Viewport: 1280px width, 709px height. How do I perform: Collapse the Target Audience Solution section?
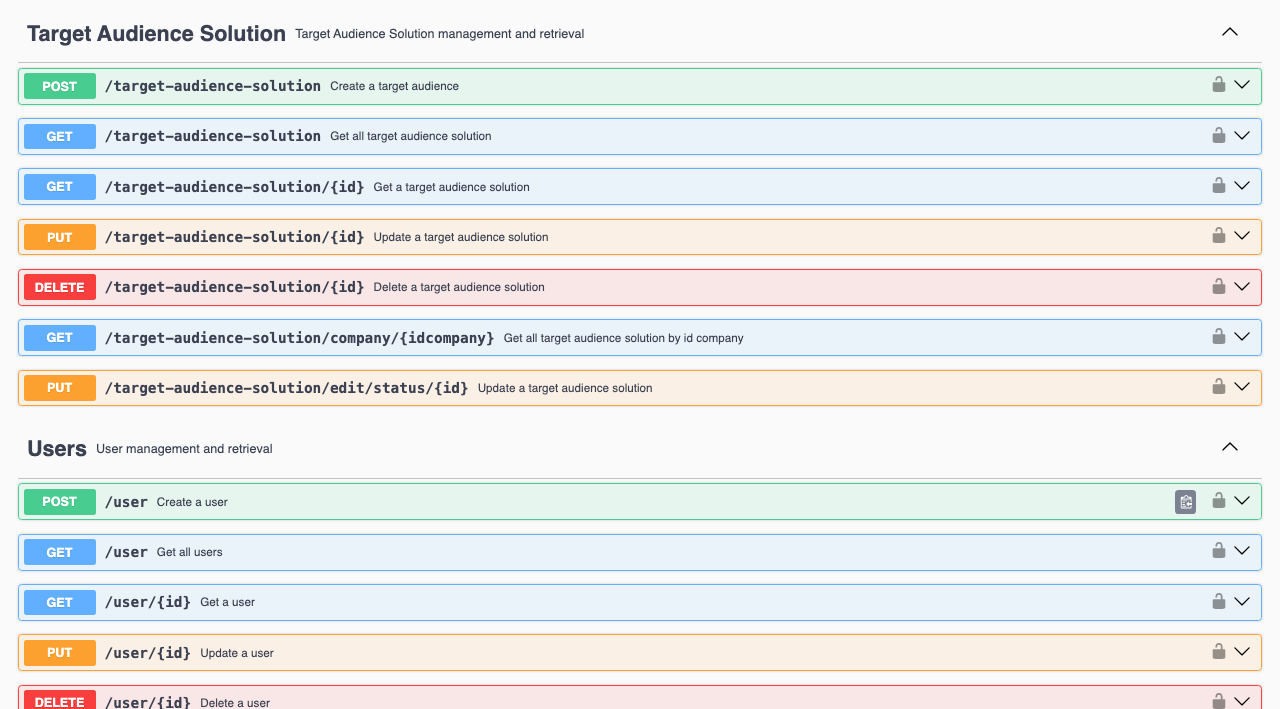1230,32
